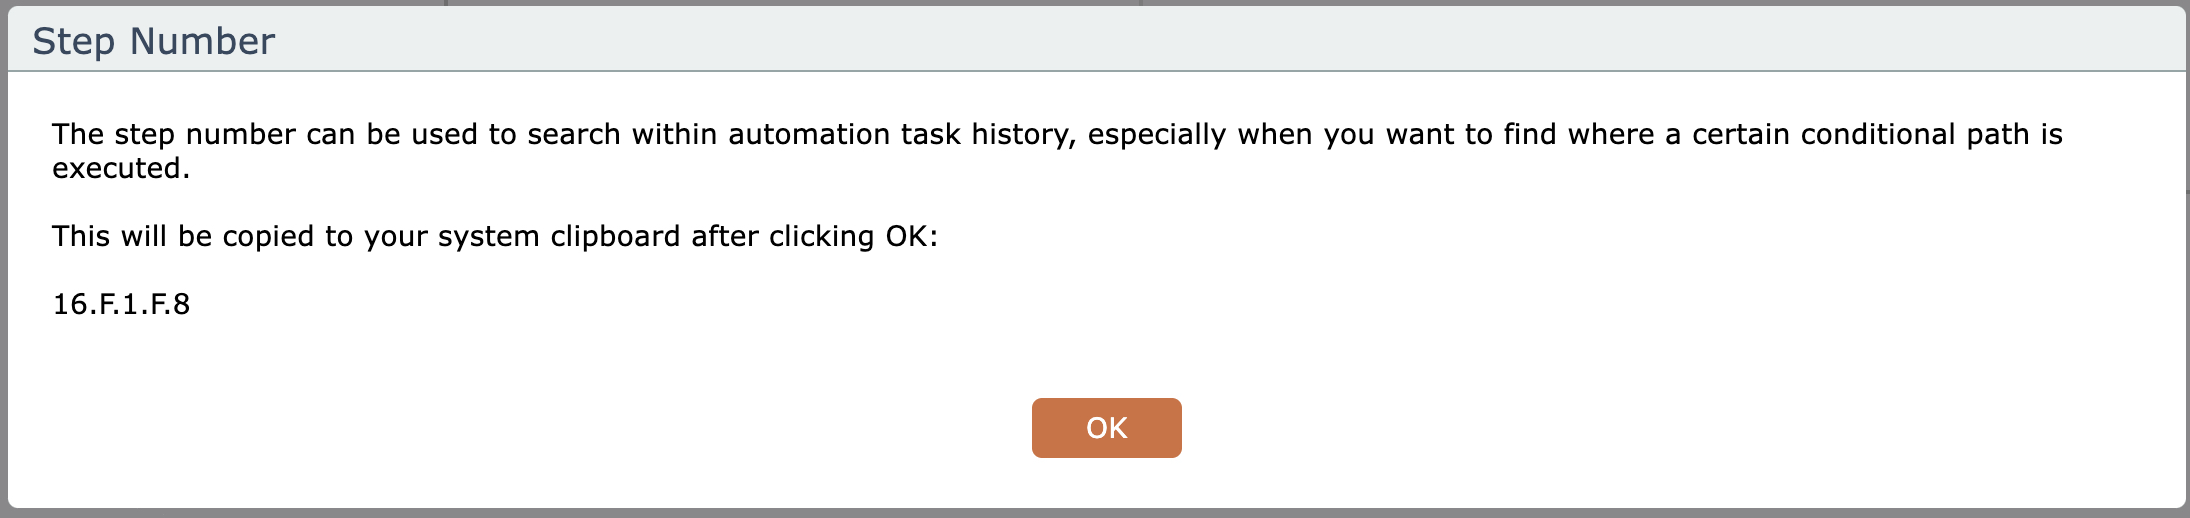
Task: Click the word "copied" in the copy notice
Action: [x=268, y=236]
